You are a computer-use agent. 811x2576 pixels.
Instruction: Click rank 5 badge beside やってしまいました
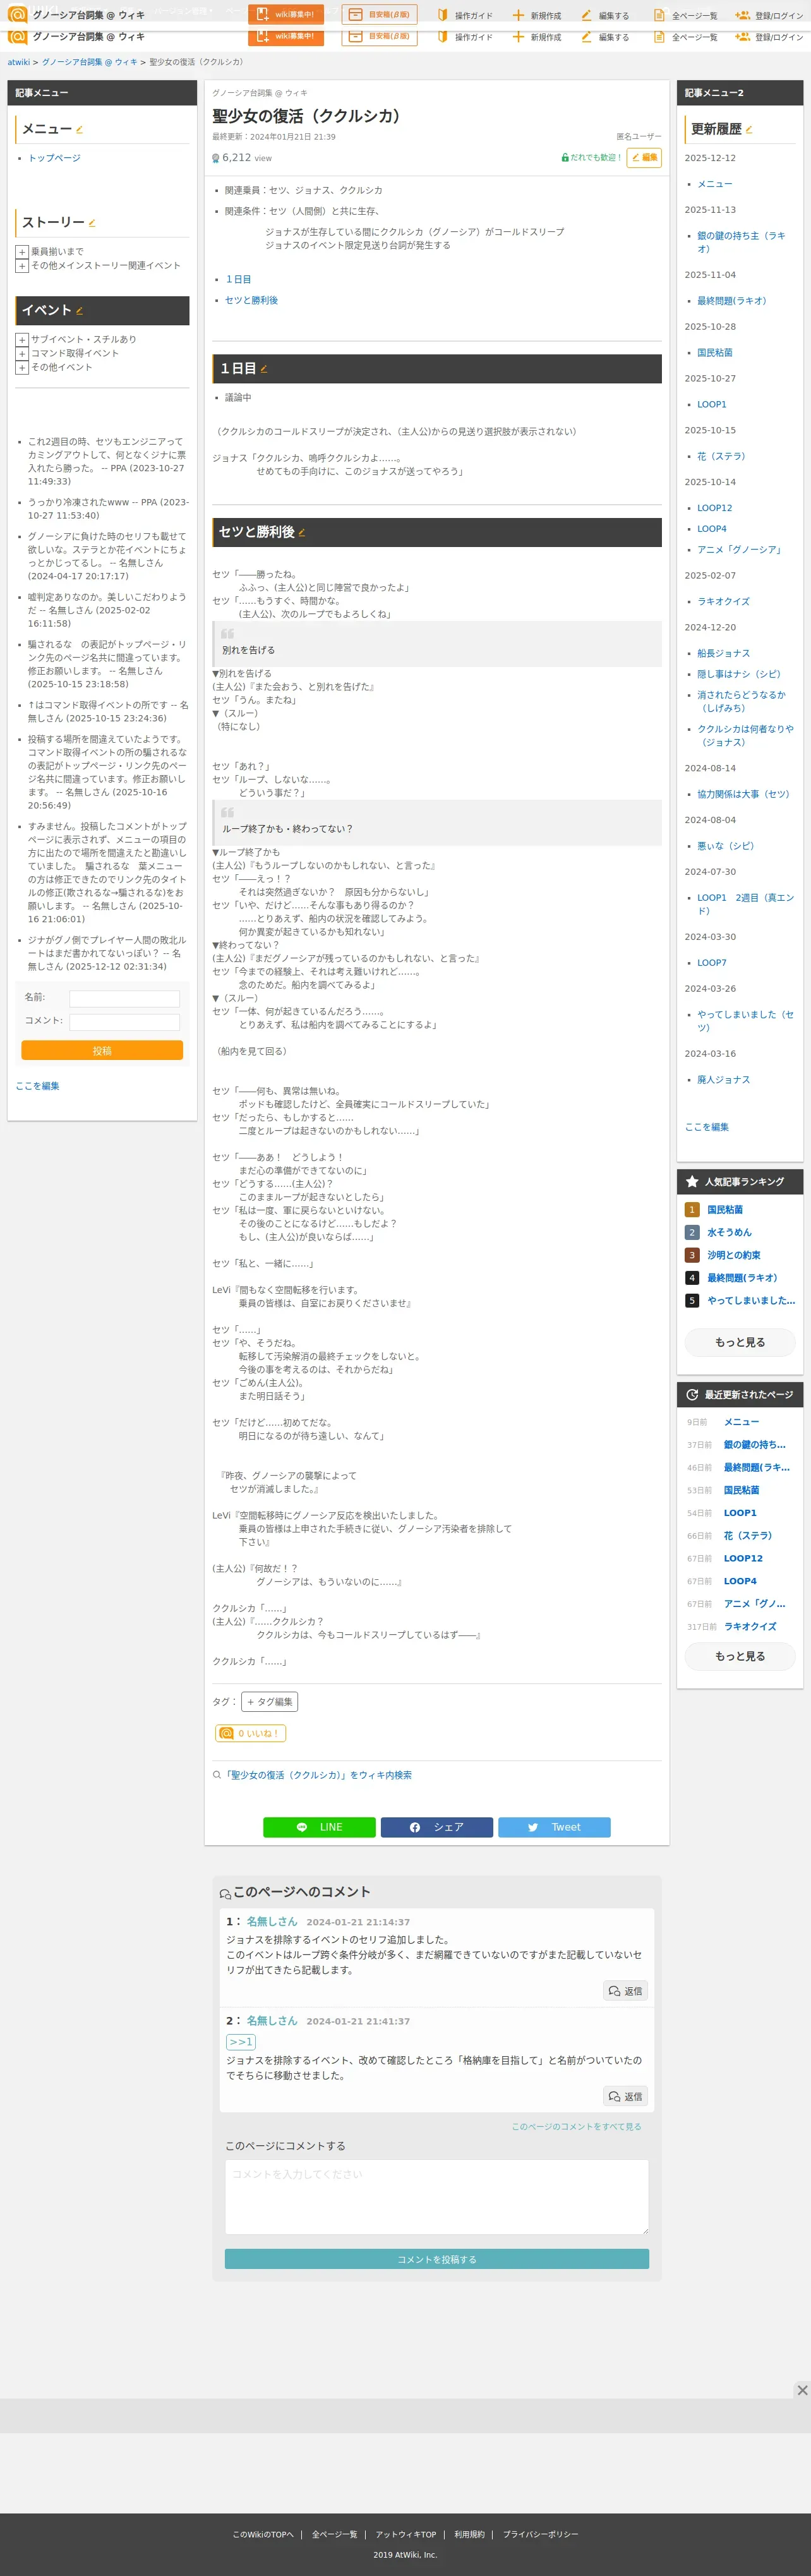692,1301
